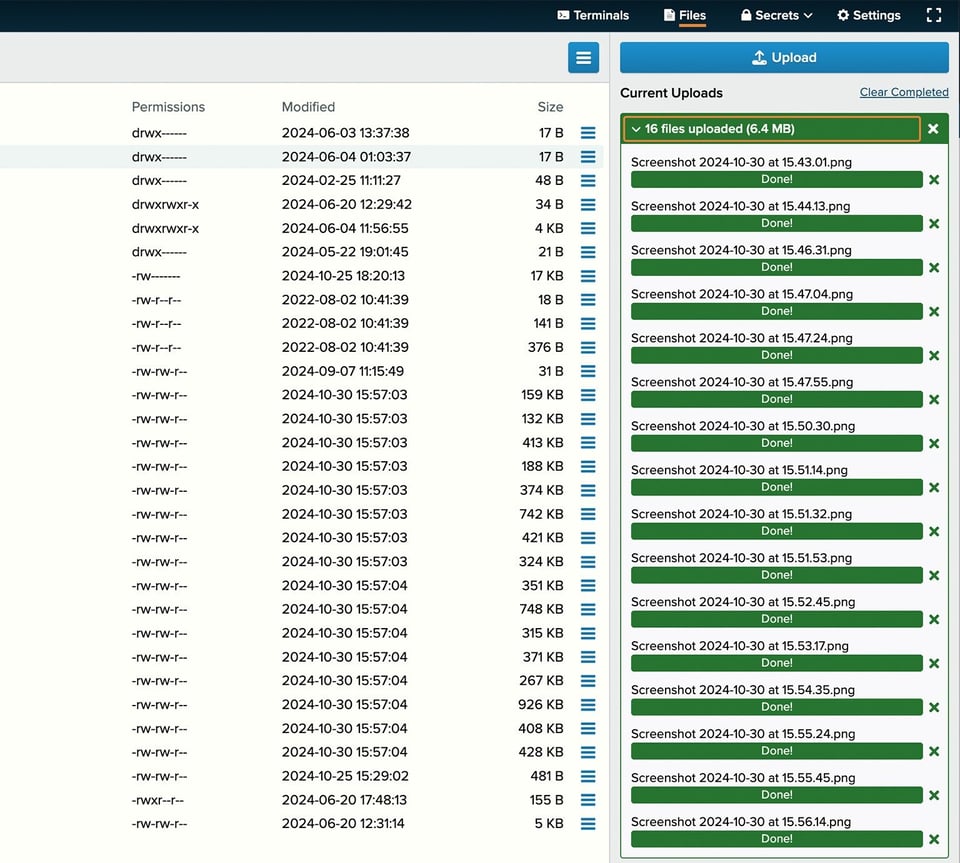Click filename Screenshot 2024-10-30 at 15.52.45.png
The height and width of the screenshot is (863, 960).
tap(743, 602)
